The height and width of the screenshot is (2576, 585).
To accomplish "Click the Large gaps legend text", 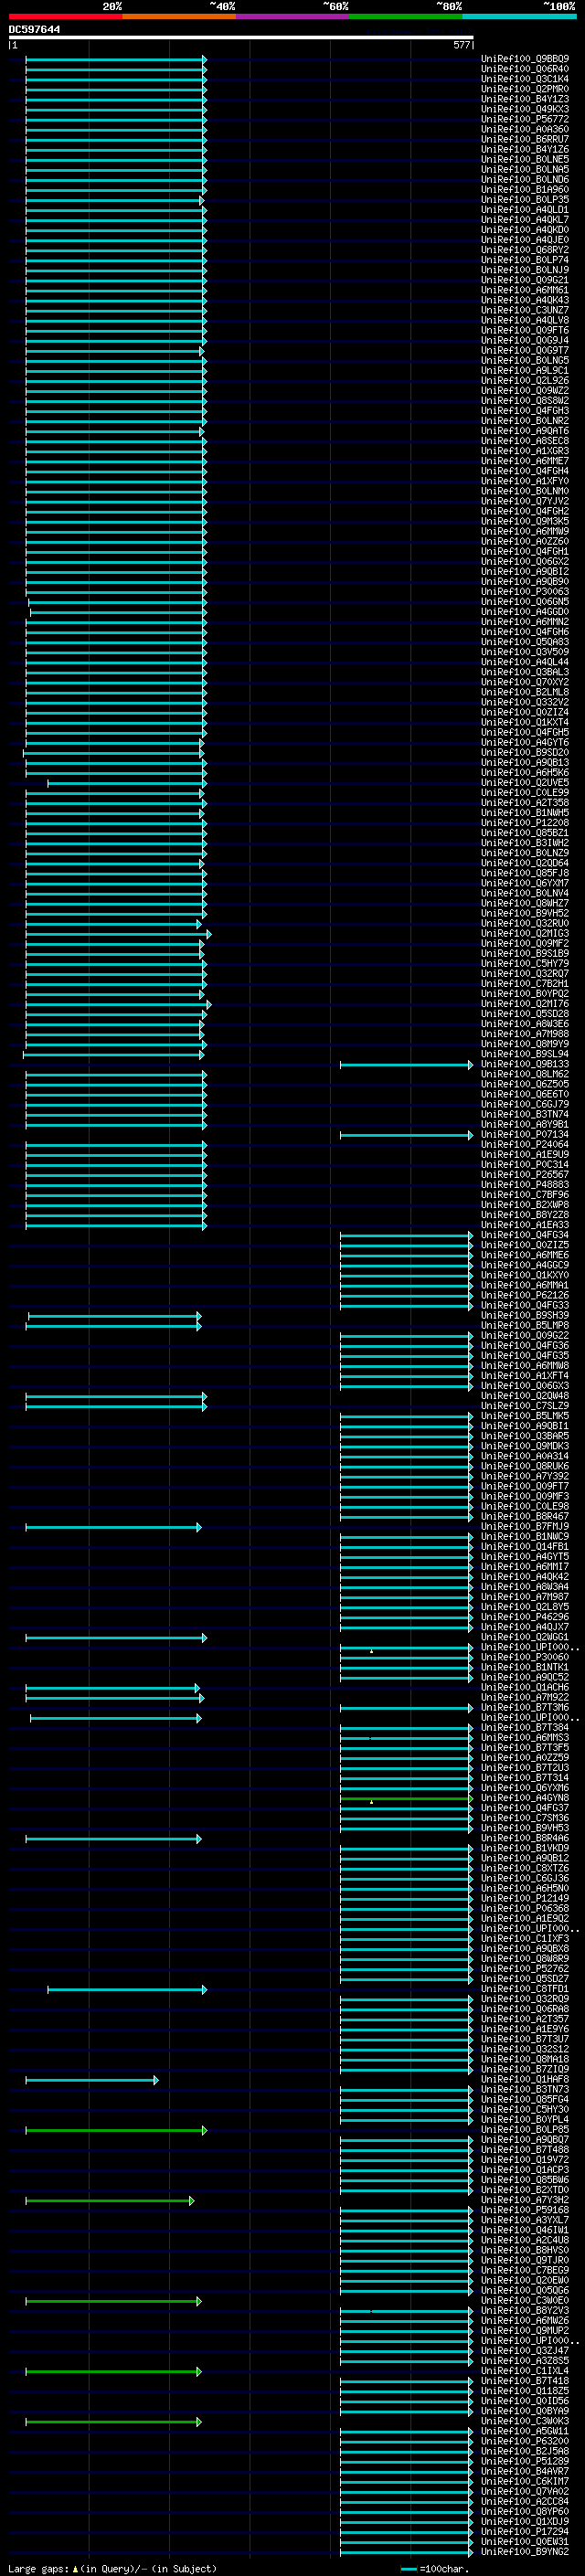I will [x=112, y=2569].
